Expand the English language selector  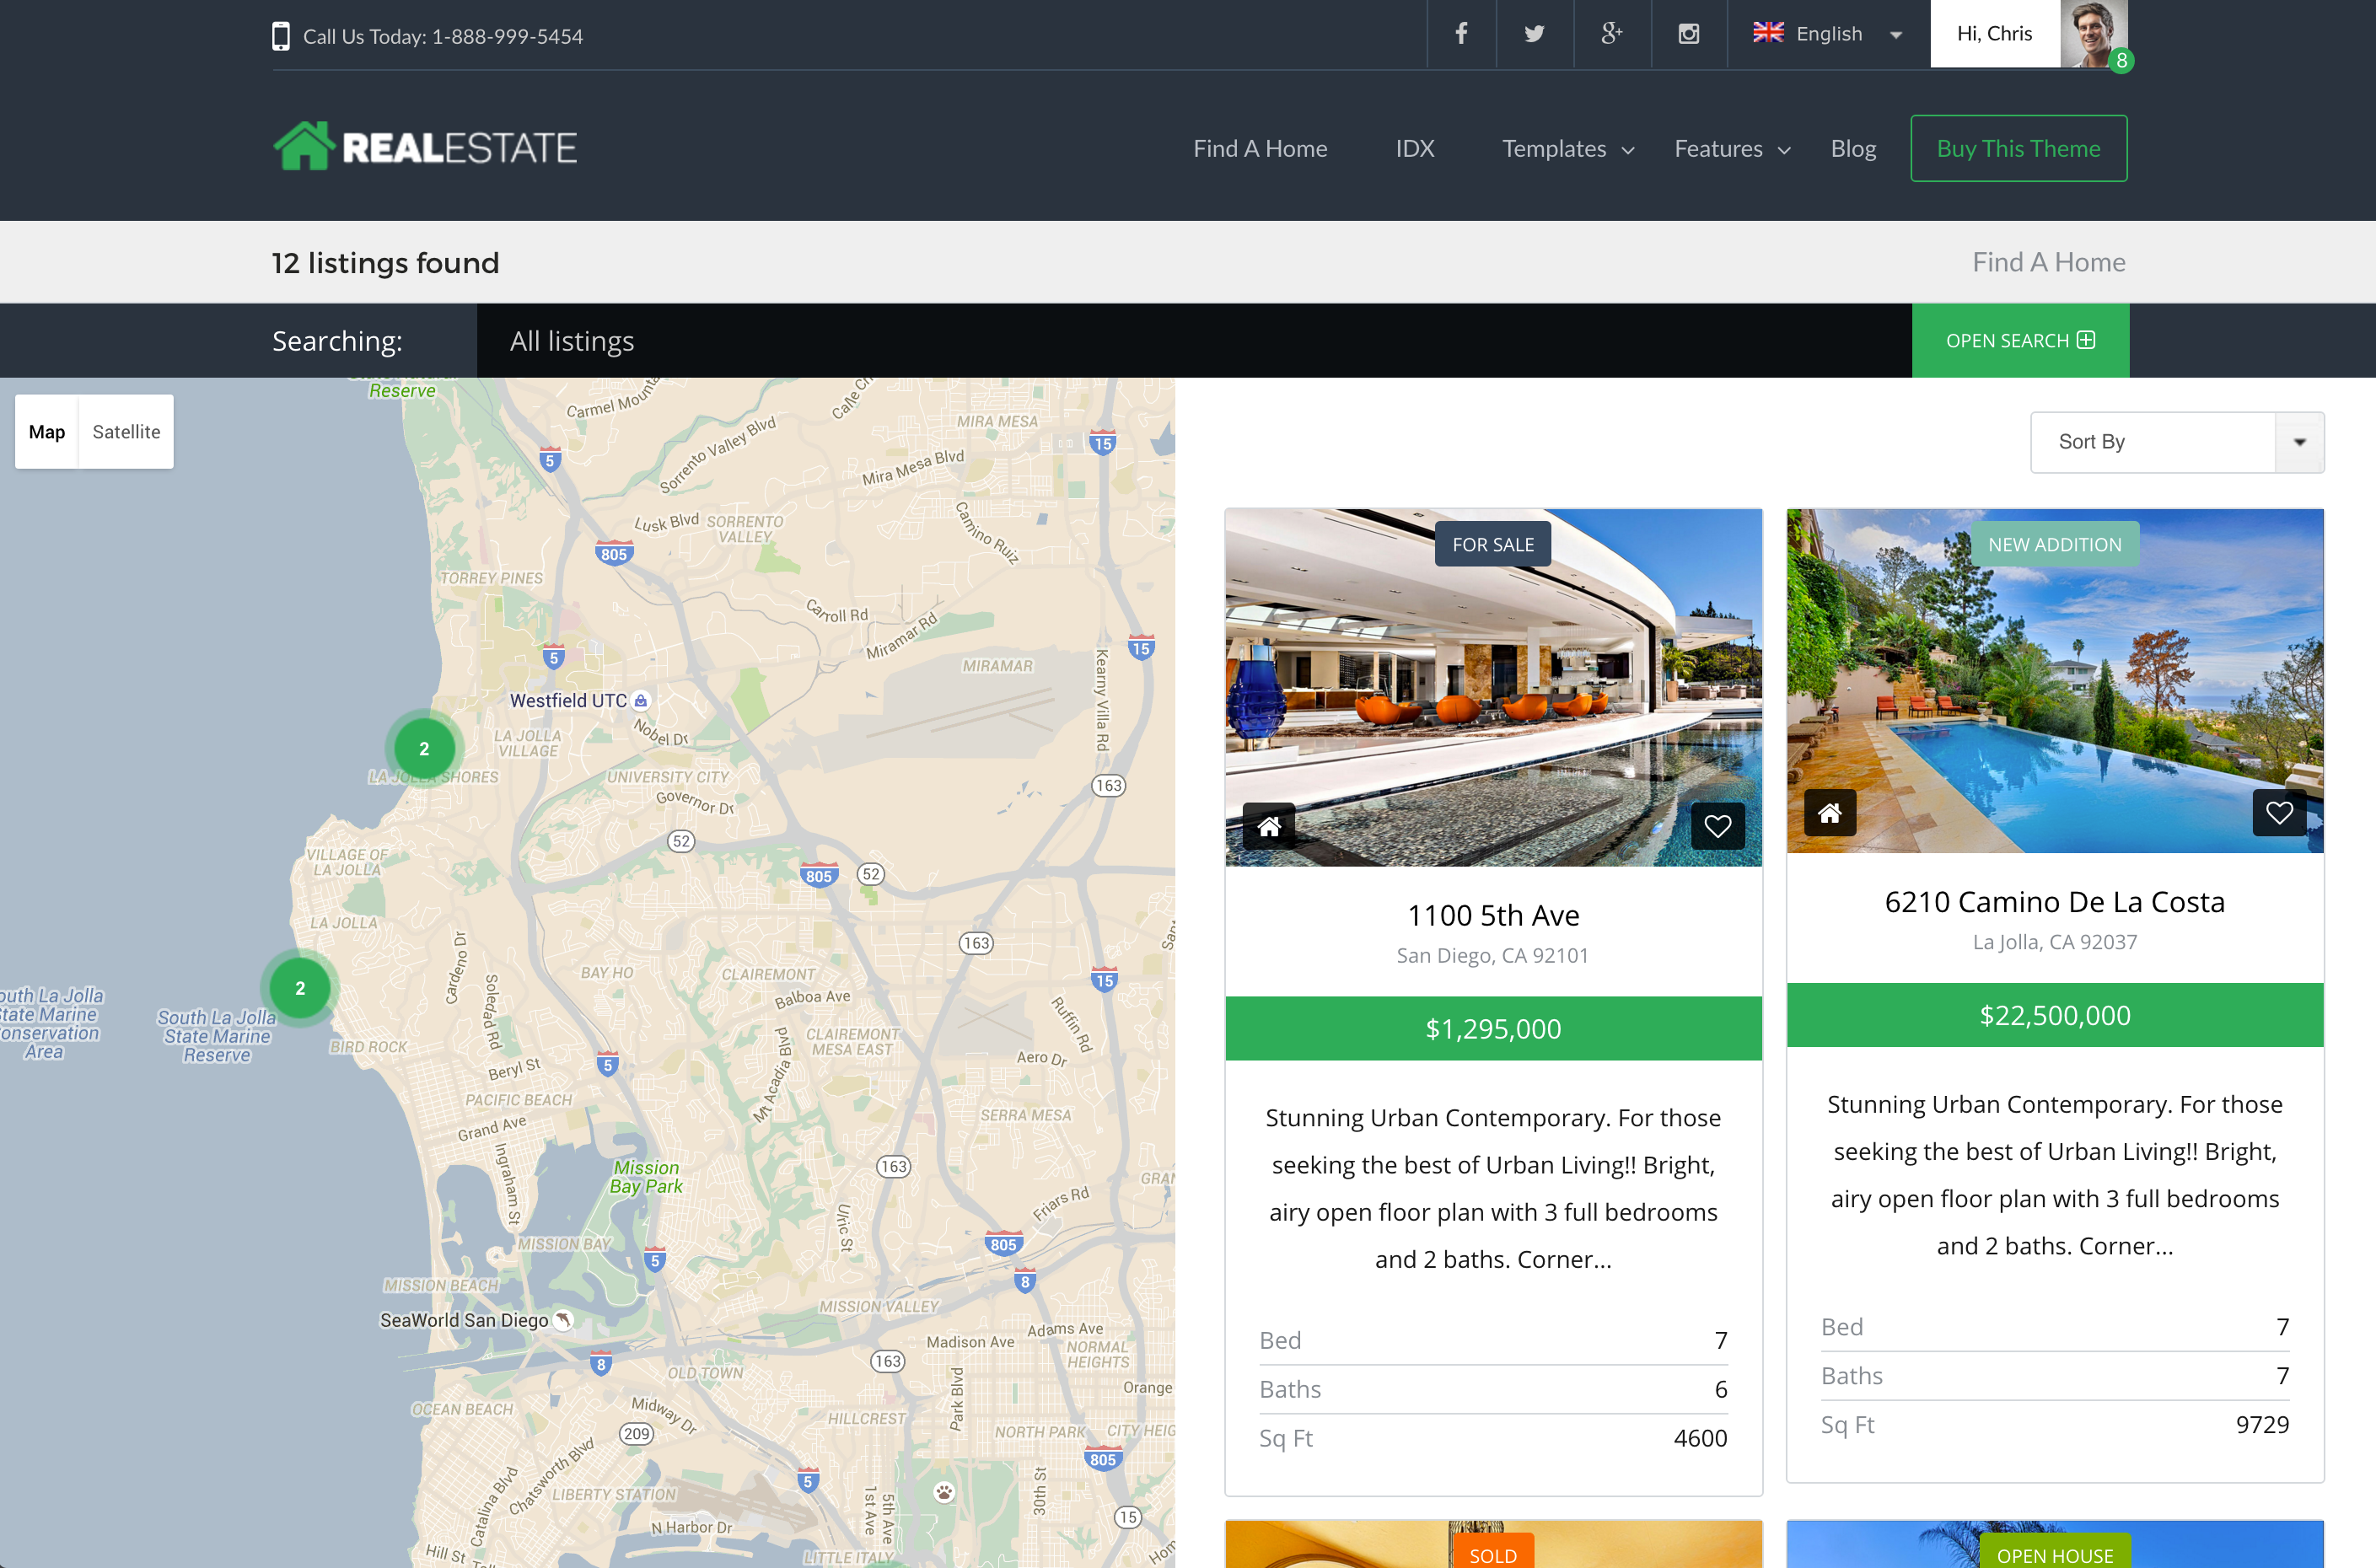[1828, 34]
